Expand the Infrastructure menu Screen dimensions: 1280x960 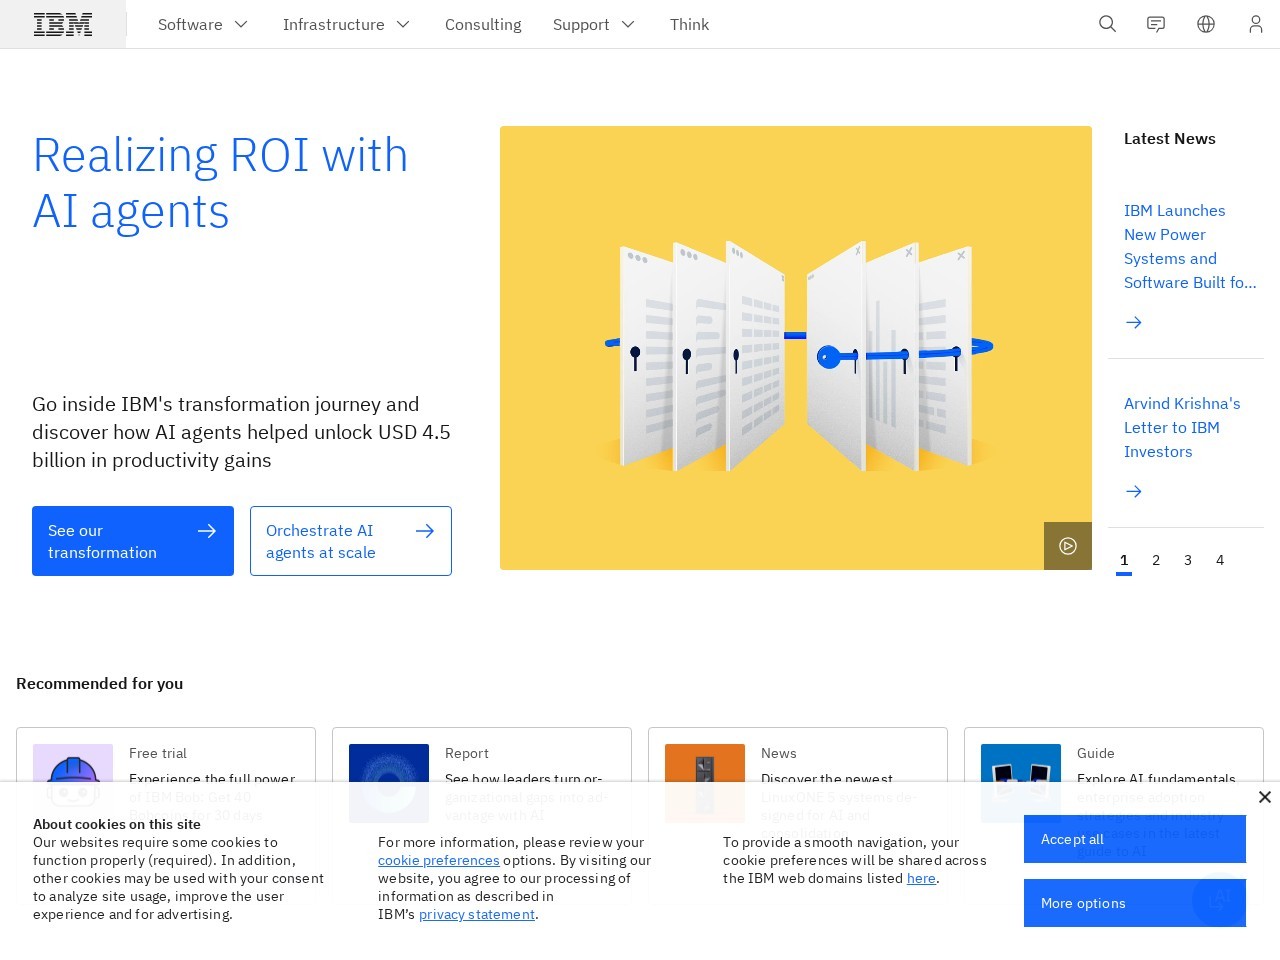346,24
